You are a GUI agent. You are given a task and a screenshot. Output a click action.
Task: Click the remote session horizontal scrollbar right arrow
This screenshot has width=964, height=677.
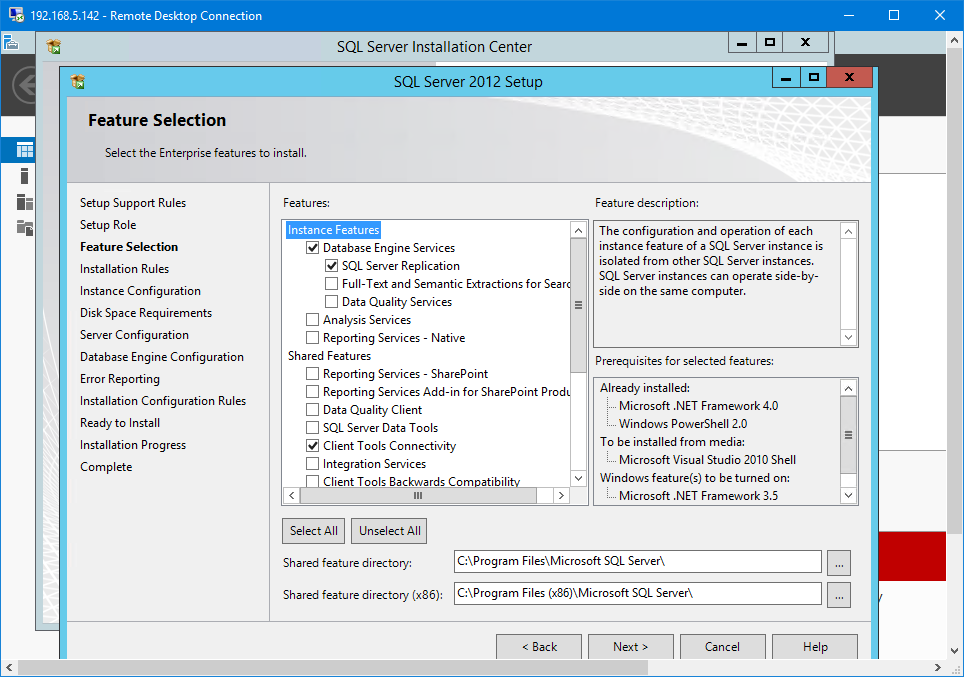(x=937, y=667)
